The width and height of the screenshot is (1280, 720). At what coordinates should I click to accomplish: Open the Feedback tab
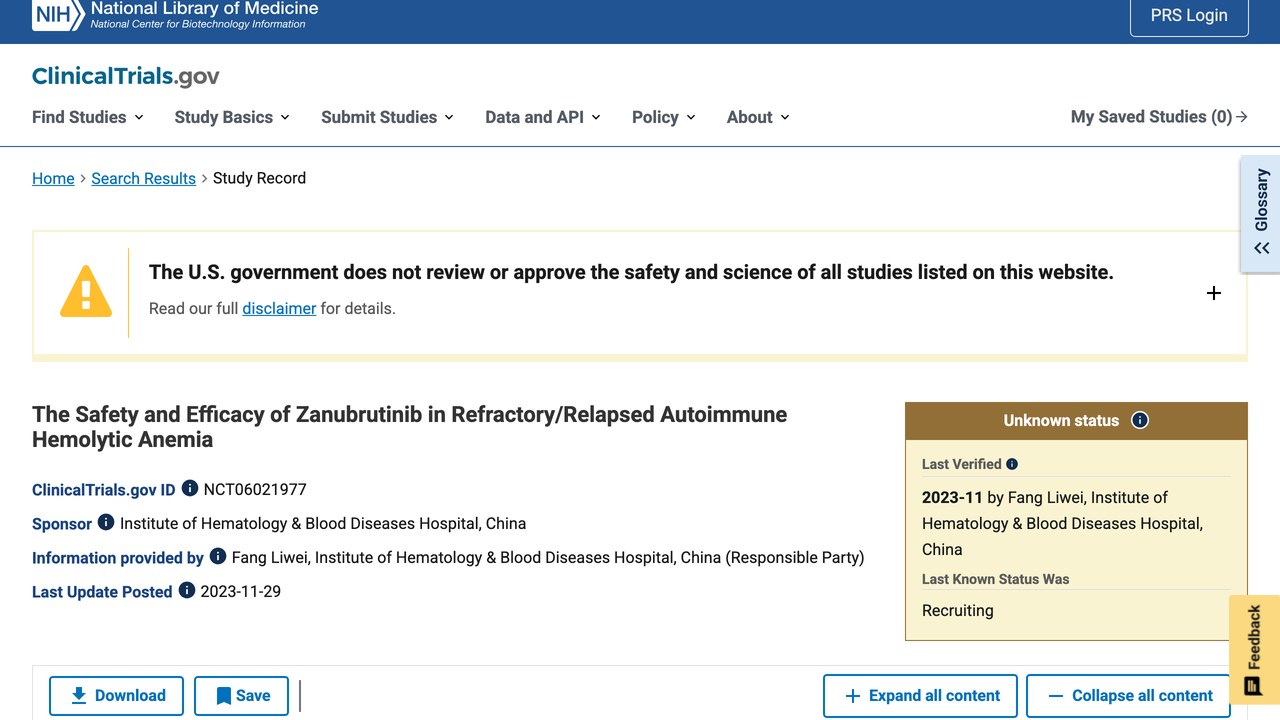point(1254,650)
